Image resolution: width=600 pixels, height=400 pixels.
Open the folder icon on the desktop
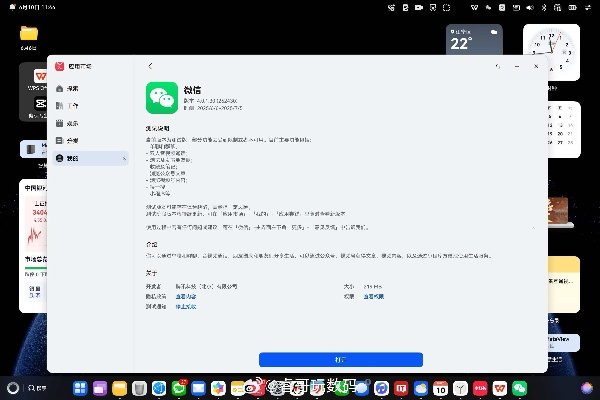tap(28, 34)
